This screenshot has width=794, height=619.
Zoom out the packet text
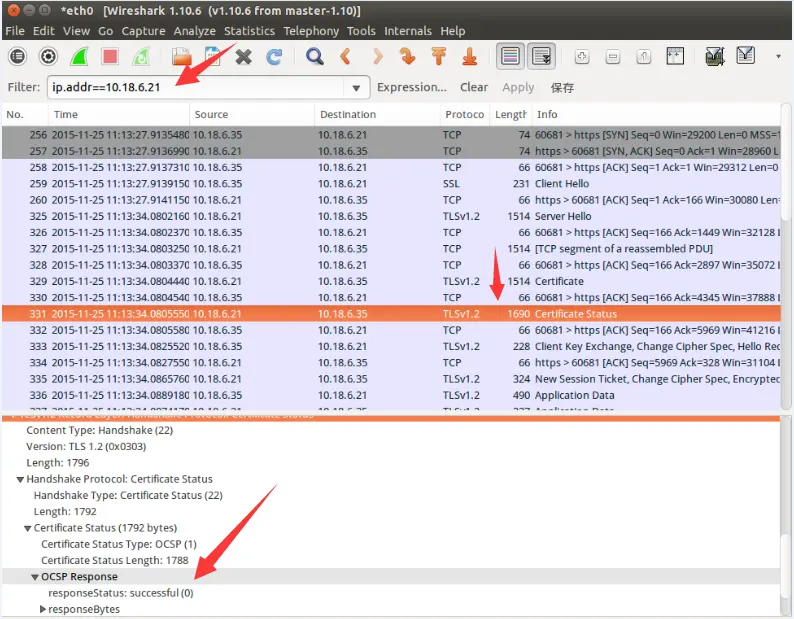tap(613, 56)
